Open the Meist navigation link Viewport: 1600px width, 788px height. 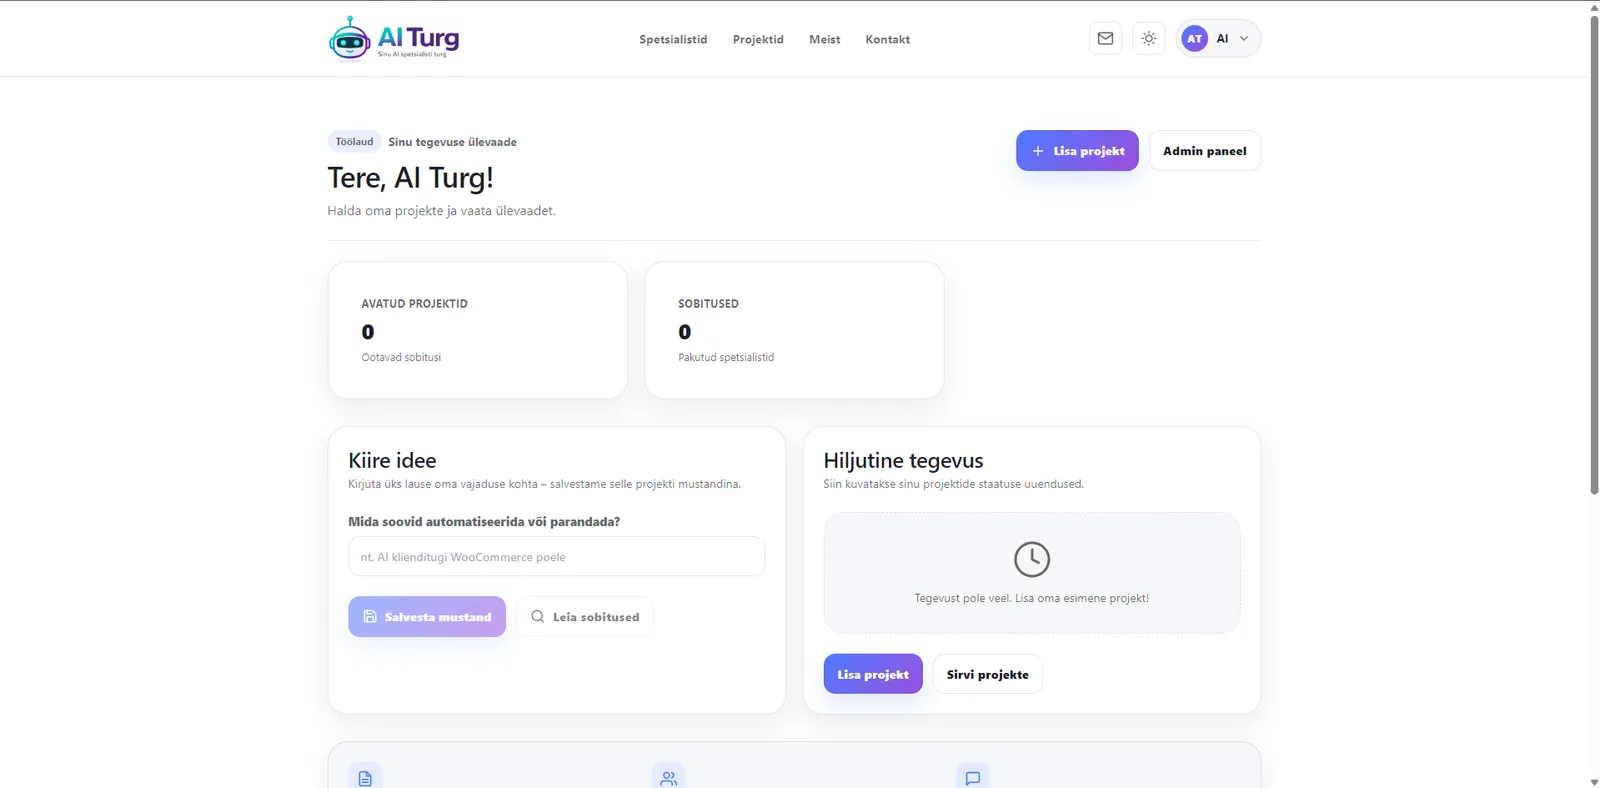824,40
